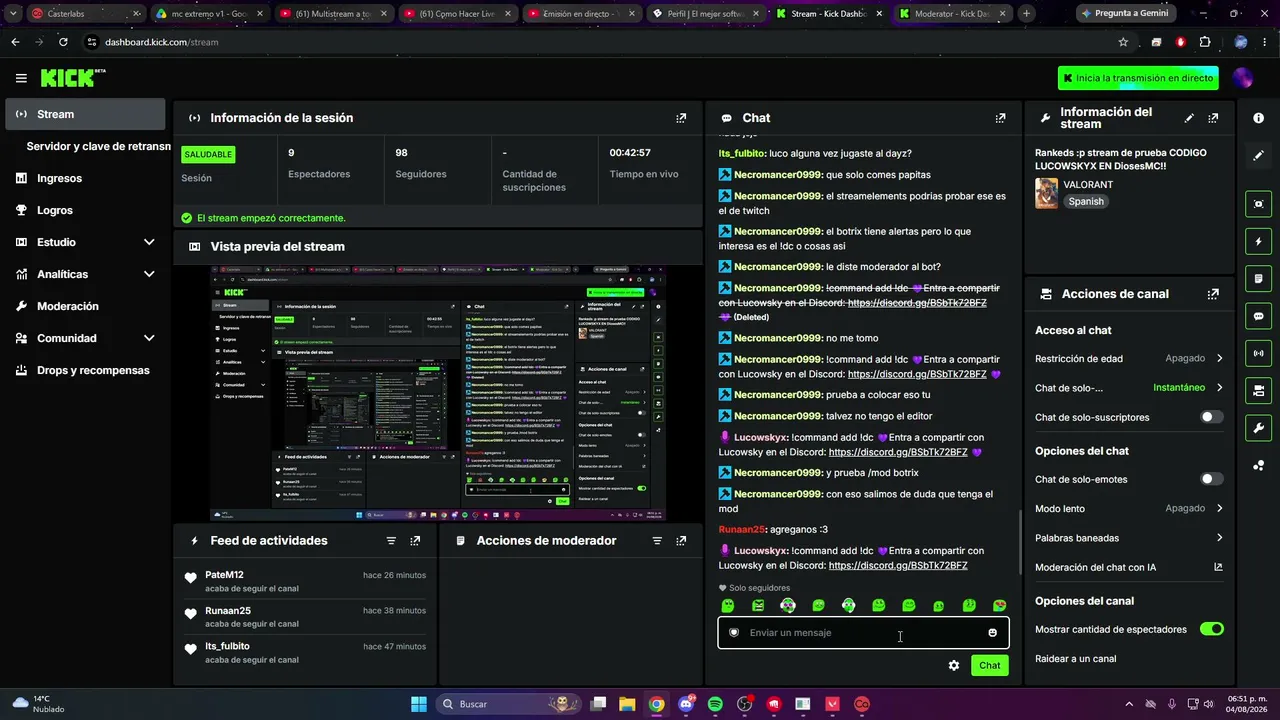Open the hamburger menu beside the Kick logo
The width and height of the screenshot is (1280, 720).
pos(21,78)
